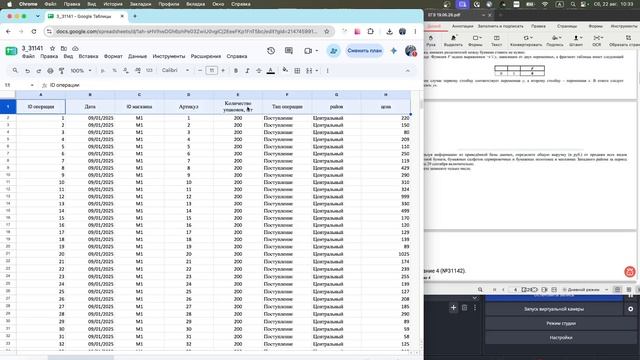Set focus in the font size field
This screenshot has width=640, height=360.
click(211, 71)
